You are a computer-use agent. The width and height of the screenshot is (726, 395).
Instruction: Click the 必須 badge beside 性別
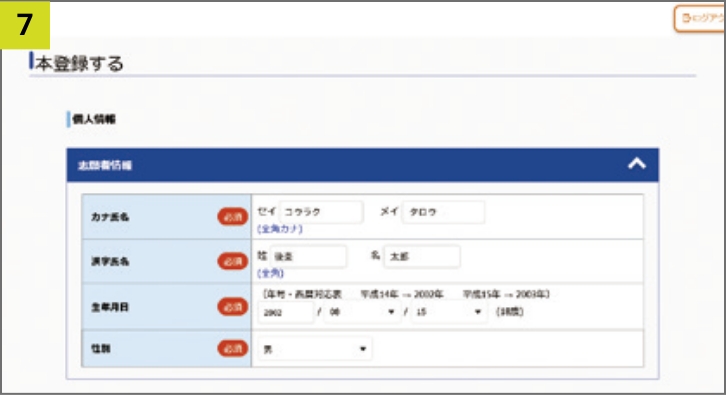point(233,348)
